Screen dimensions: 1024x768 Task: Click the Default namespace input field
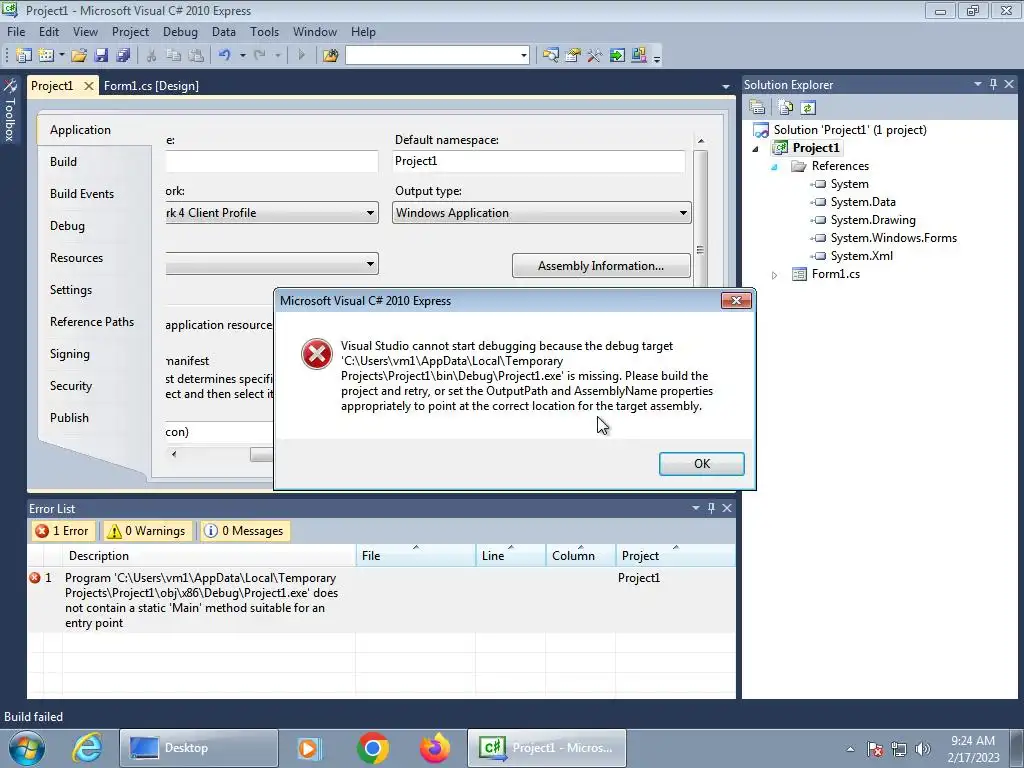click(x=539, y=161)
